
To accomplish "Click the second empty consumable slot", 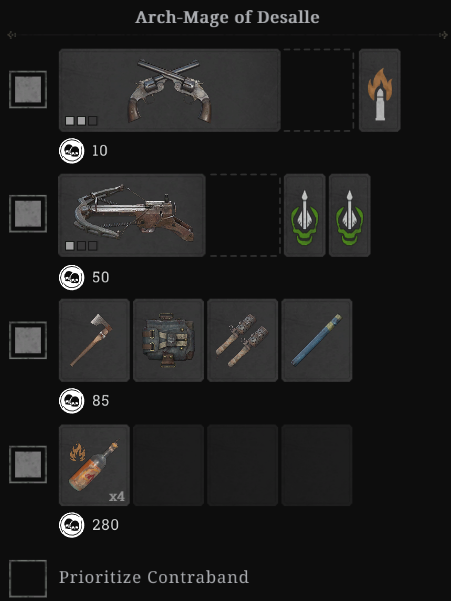I will tap(243, 465).
